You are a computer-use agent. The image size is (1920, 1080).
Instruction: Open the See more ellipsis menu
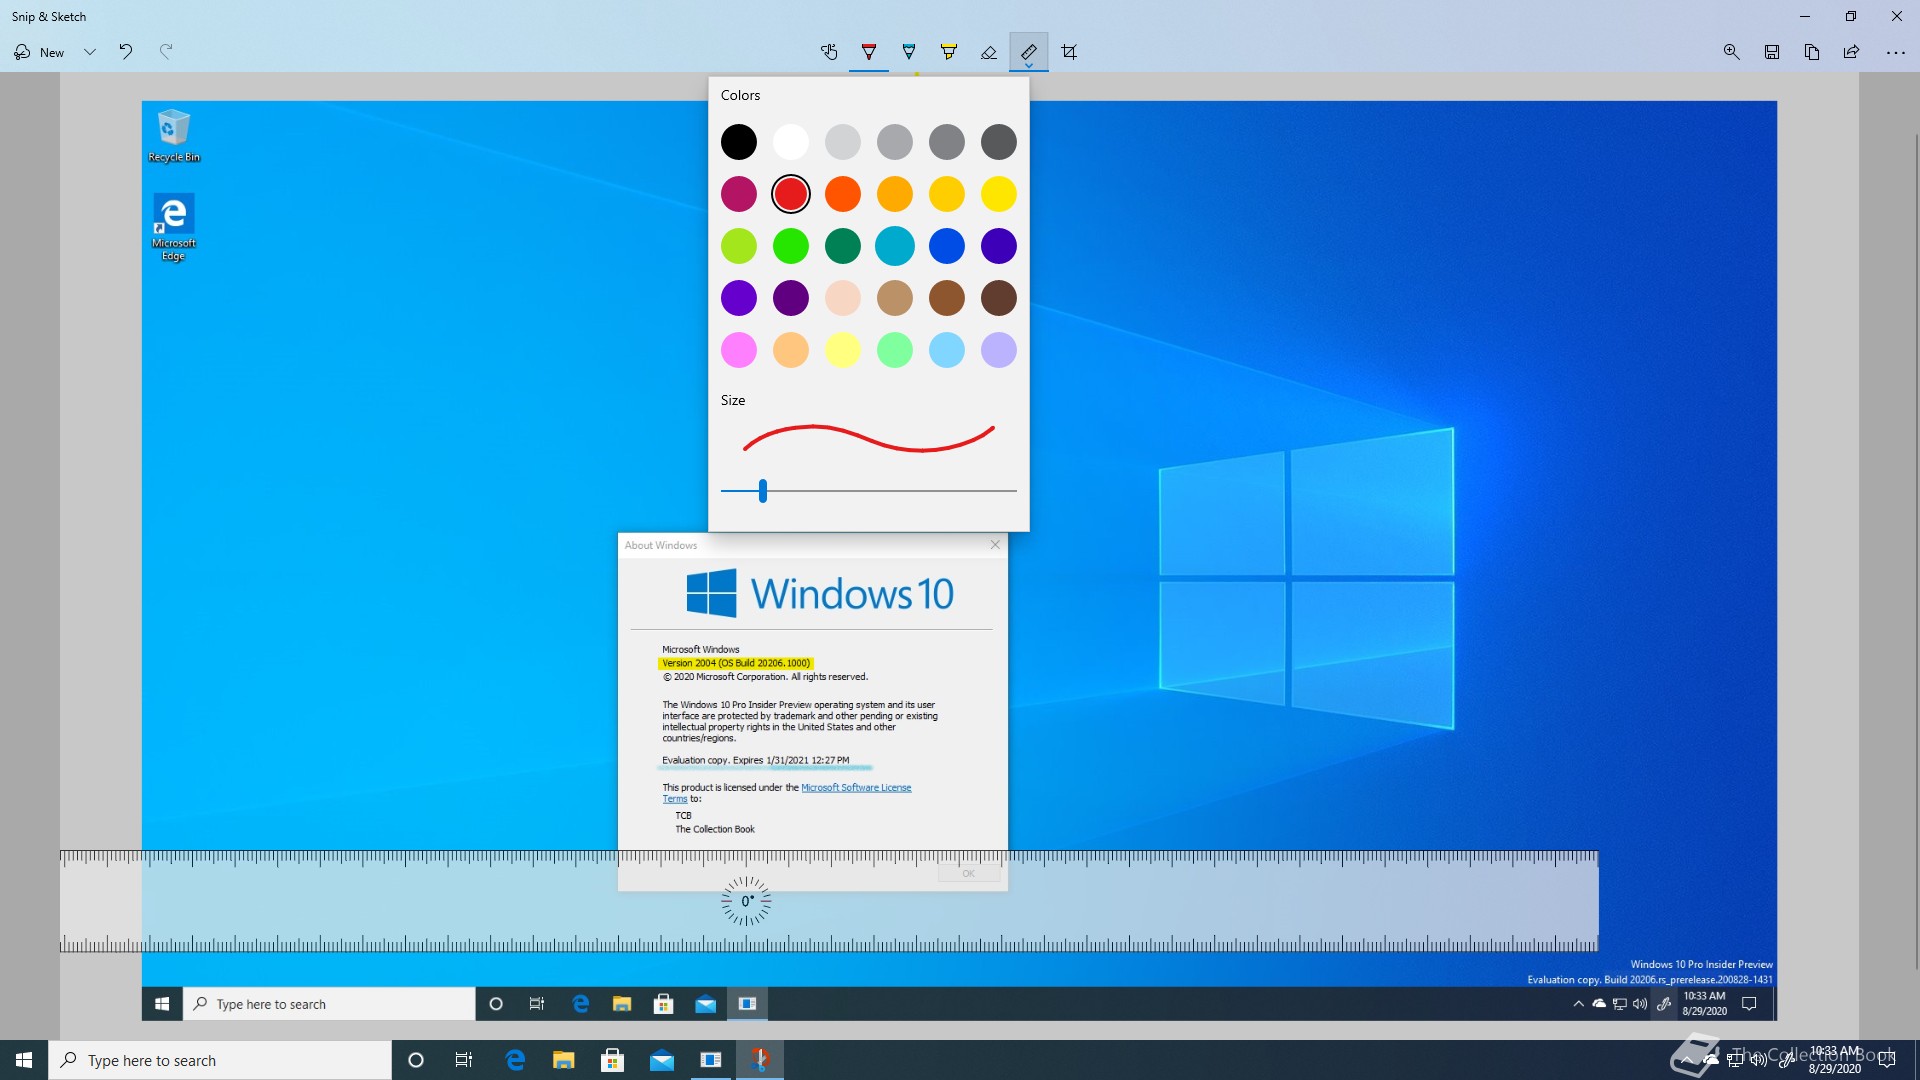click(x=1896, y=52)
